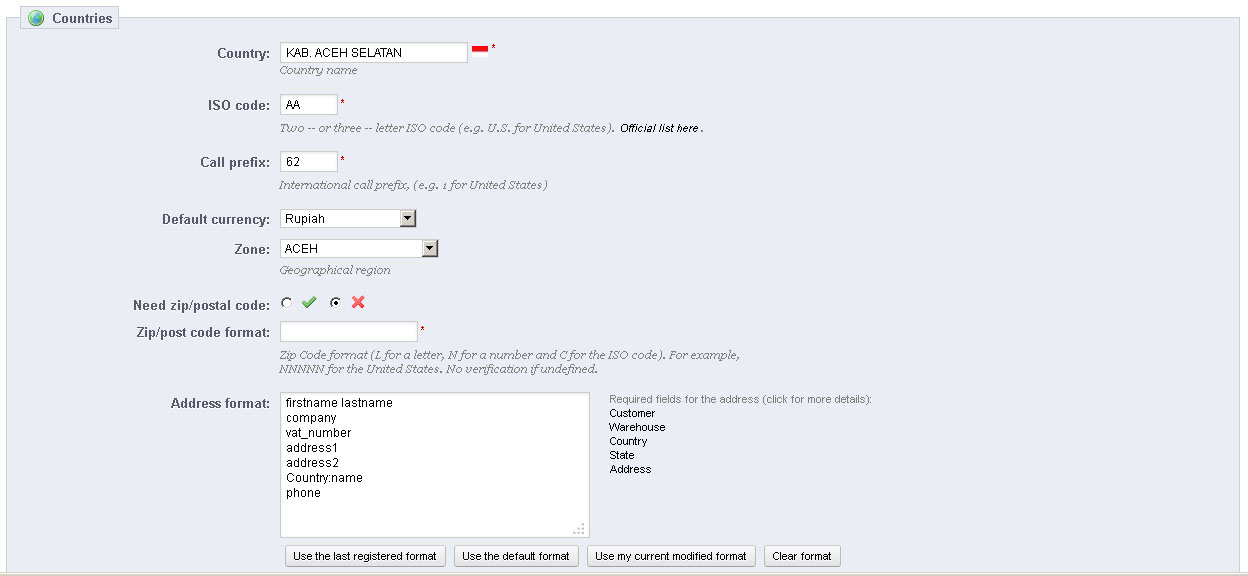This screenshot has width=1248, height=576.
Task: Click the globe icon beside Countries heading
Action: coord(37,18)
